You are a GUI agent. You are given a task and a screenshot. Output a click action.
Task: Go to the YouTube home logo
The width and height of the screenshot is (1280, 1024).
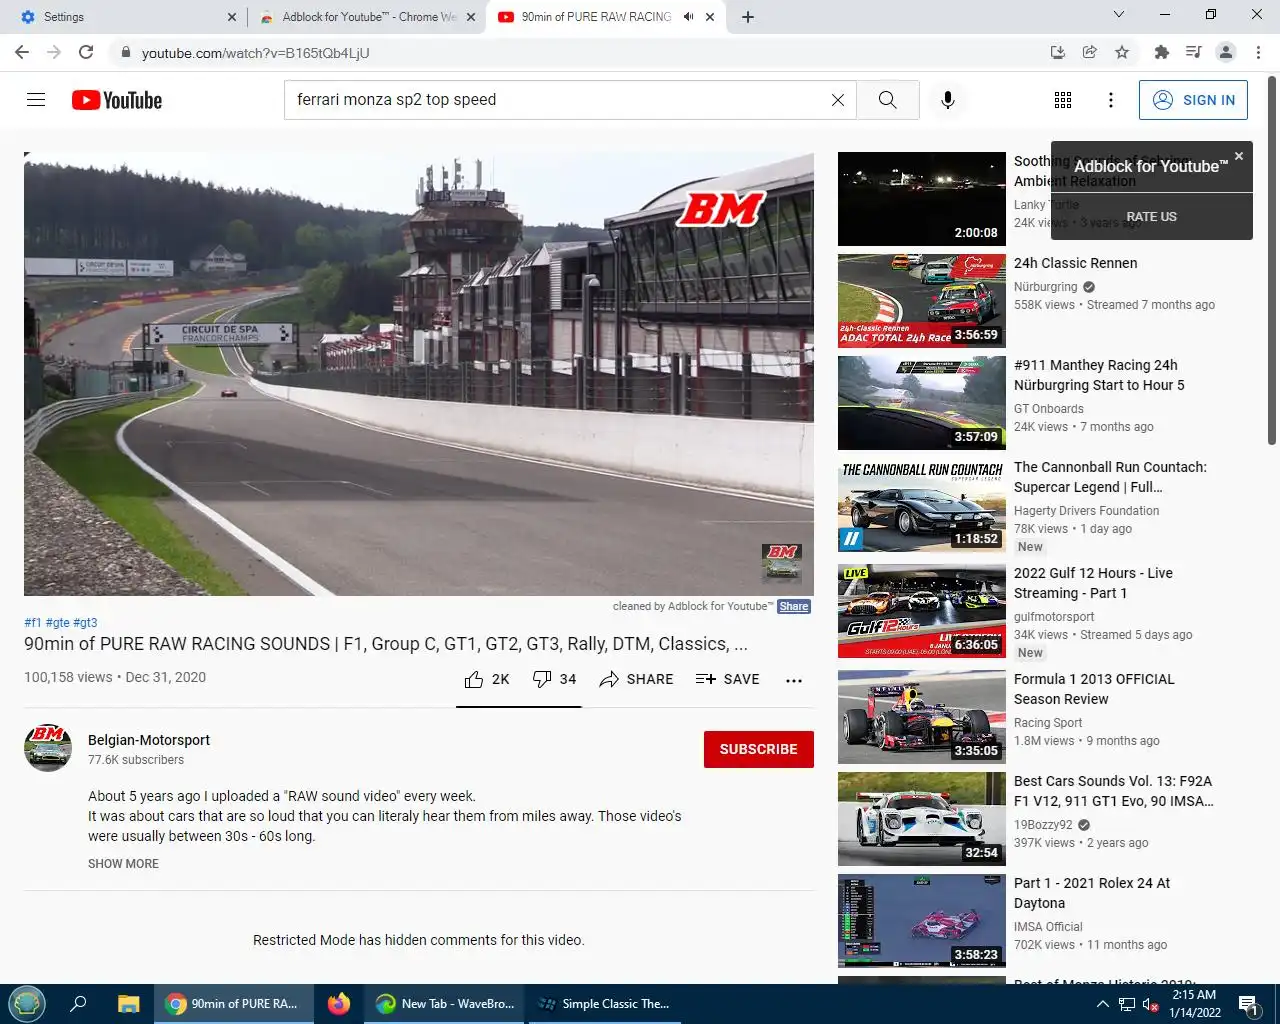[x=117, y=100]
